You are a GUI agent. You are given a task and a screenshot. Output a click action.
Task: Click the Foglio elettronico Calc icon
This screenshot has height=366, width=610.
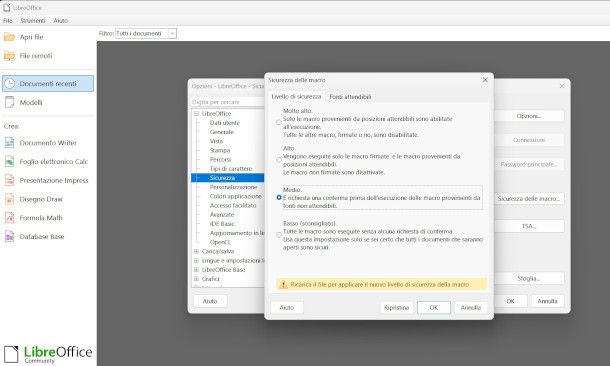9,161
